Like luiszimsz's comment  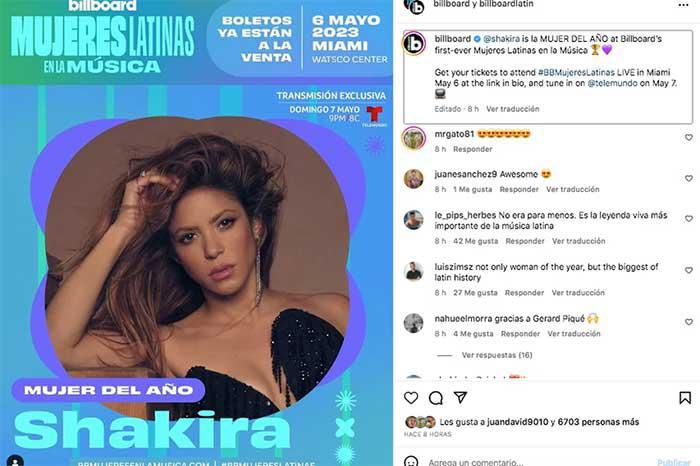[x=688, y=270]
